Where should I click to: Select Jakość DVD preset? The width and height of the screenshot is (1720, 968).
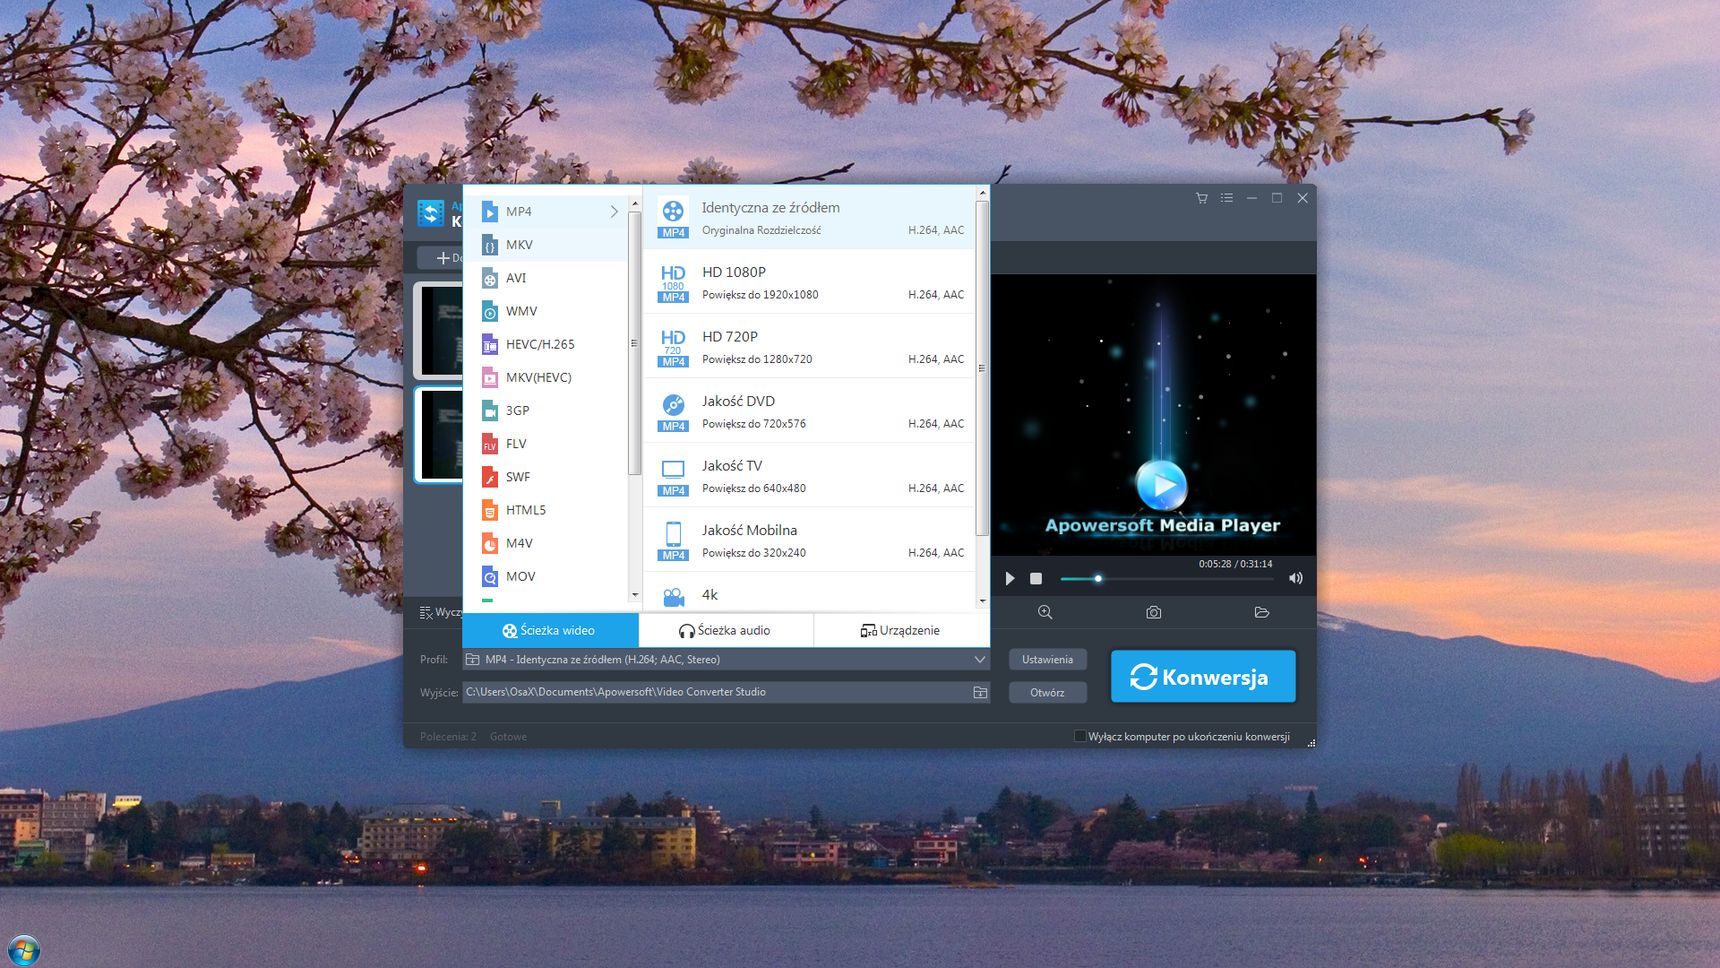(809, 411)
